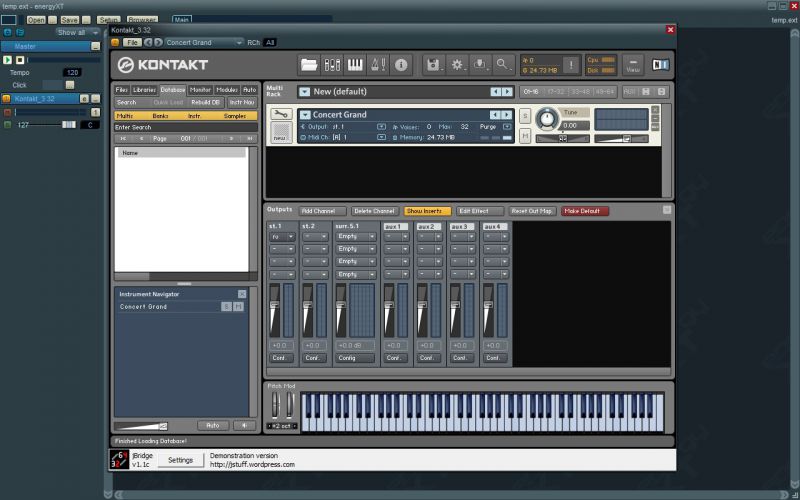The width and height of the screenshot is (800, 500).
Task: Open the Concert Grand preset dropdown
Action: (204, 42)
